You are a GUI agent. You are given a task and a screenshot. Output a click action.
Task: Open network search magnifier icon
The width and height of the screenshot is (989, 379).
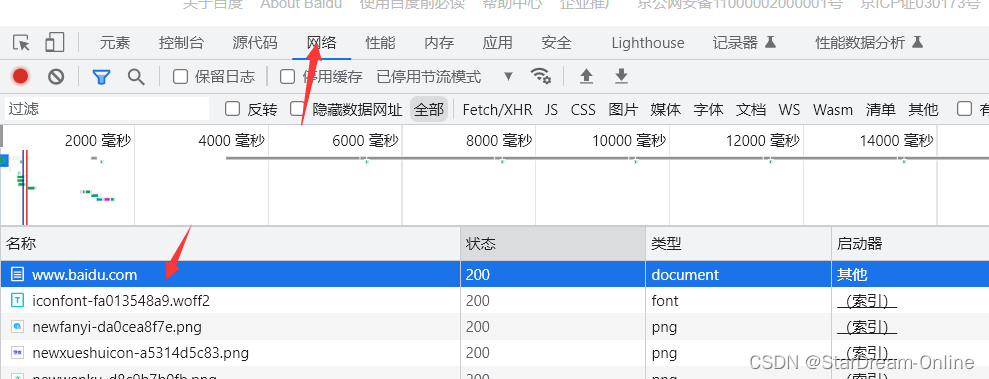(136, 77)
